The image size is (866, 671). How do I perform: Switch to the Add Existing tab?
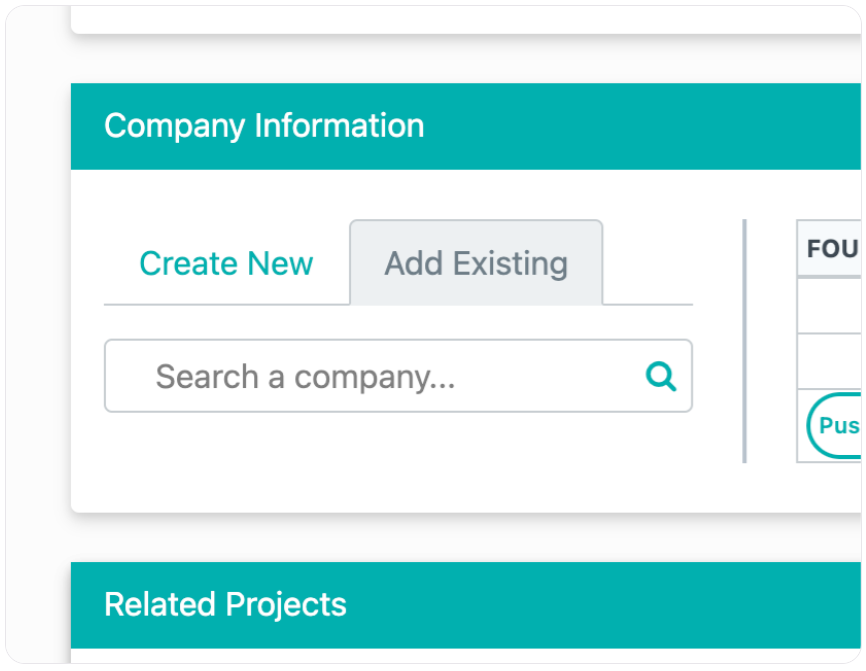475,263
